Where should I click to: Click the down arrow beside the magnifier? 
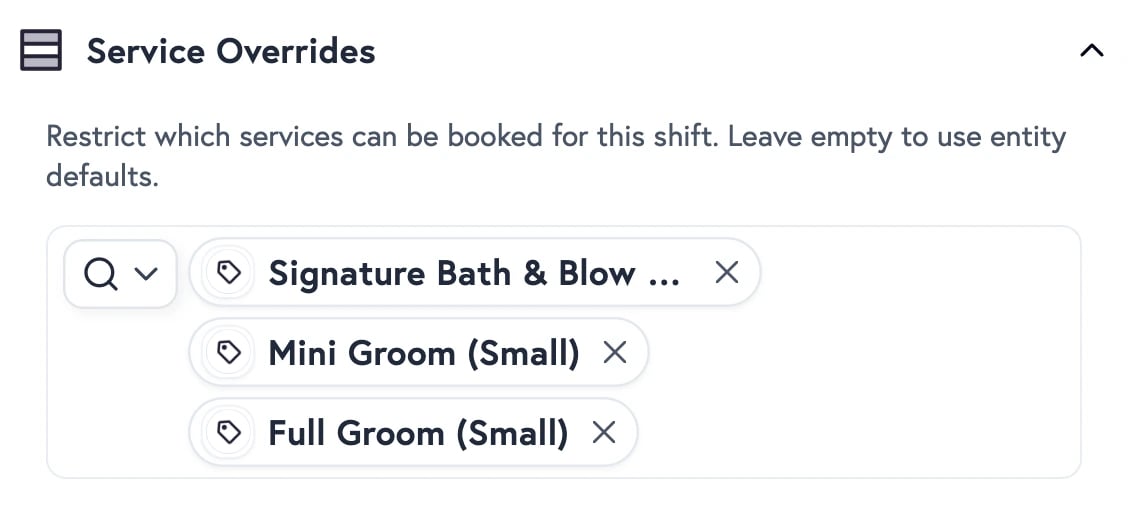146,273
